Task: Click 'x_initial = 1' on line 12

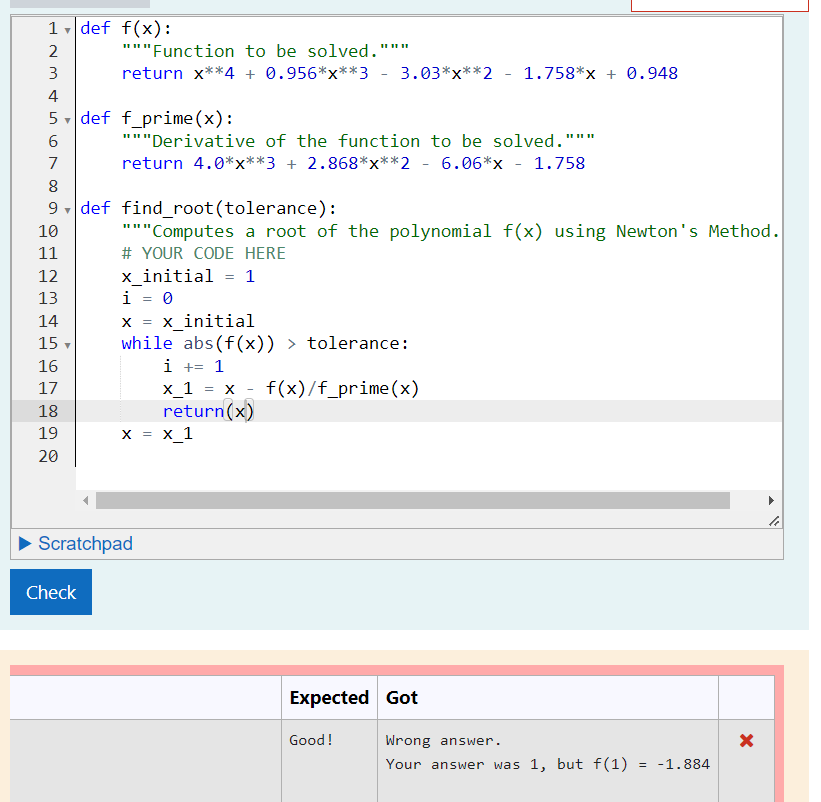Action: [x=188, y=276]
